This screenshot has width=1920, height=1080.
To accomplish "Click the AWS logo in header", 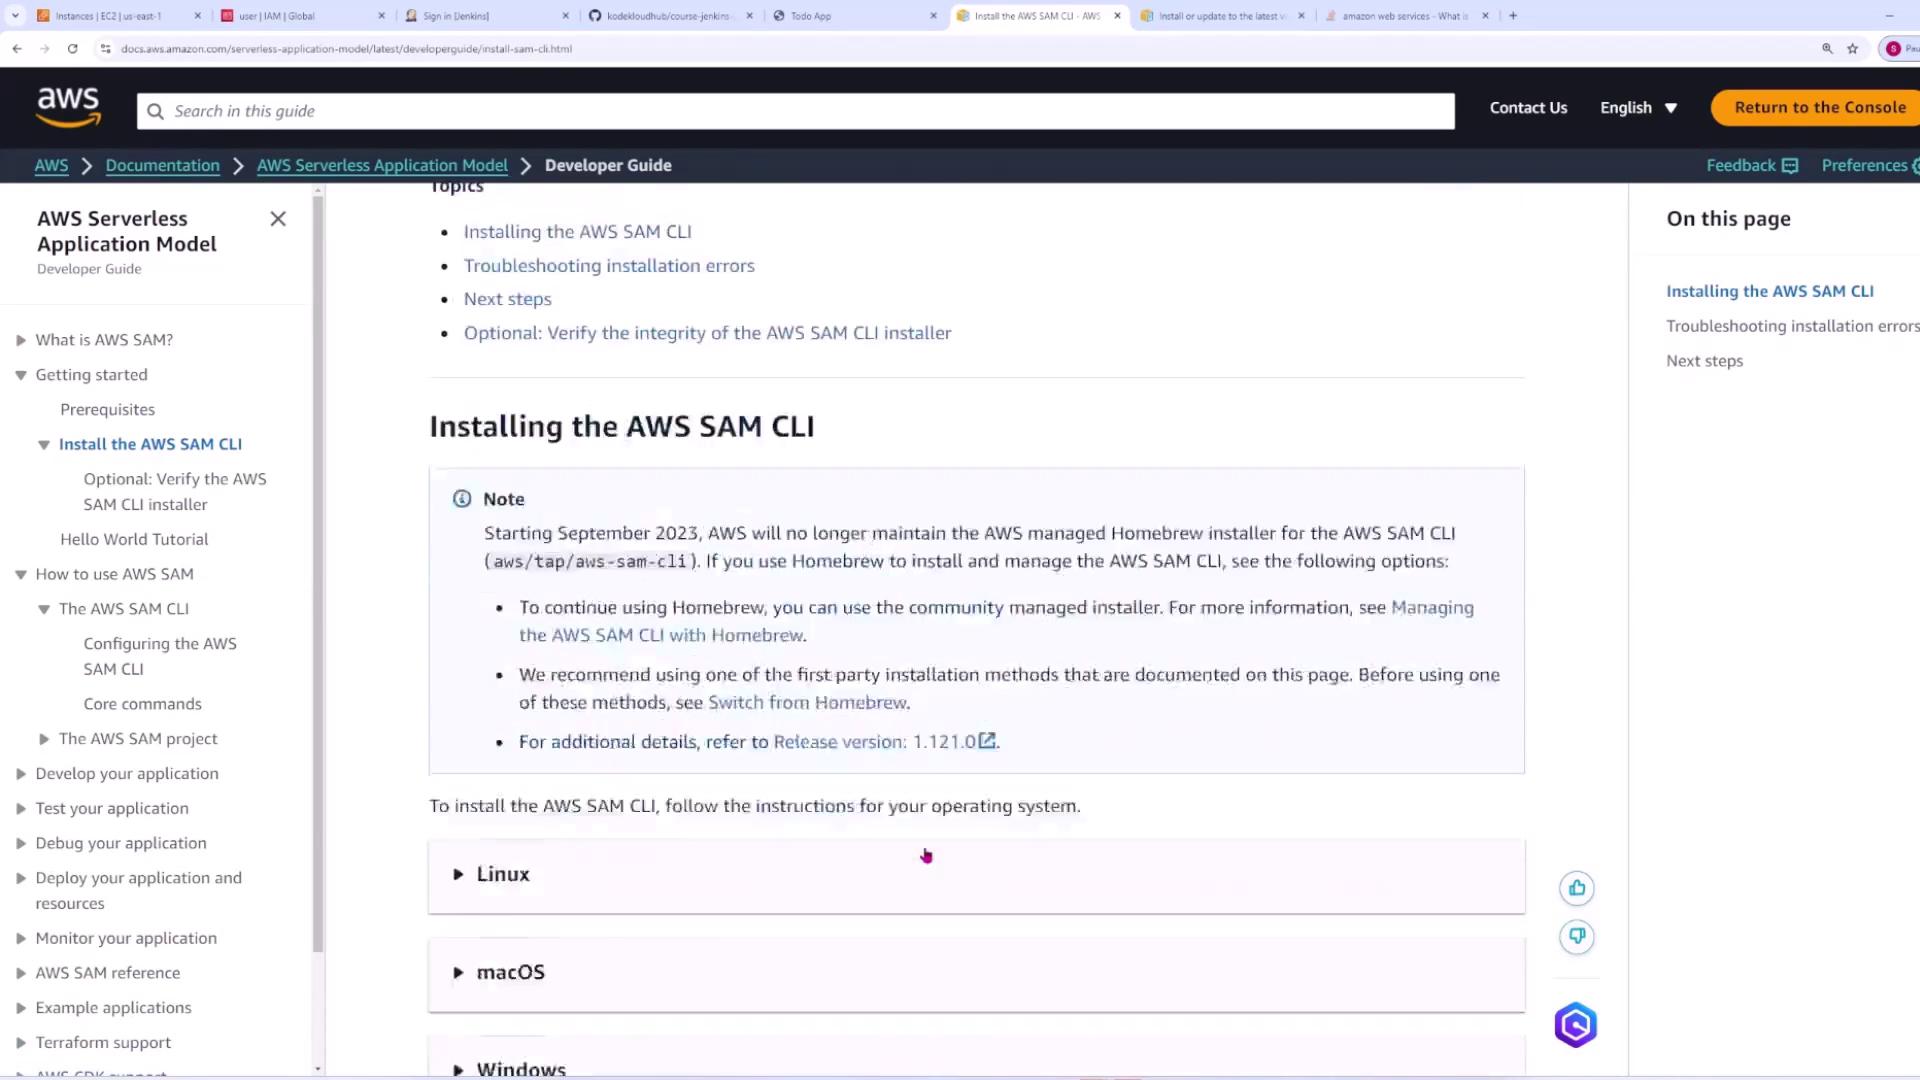I will (68, 107).
